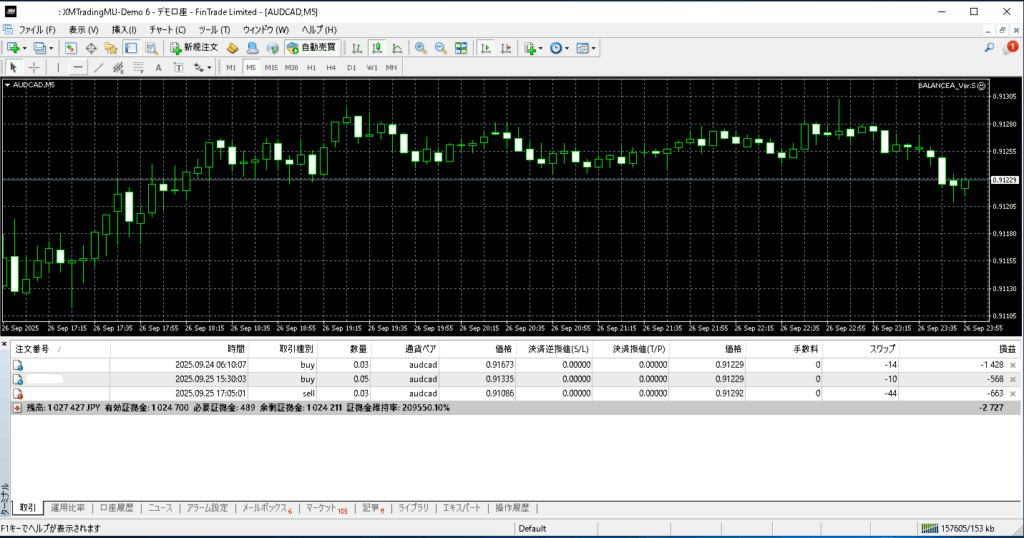This screenshot has height=538, width=1024.
Task: Click the zoom in magnifier icon
Action: pyautogui.click(x=421, y=47)
